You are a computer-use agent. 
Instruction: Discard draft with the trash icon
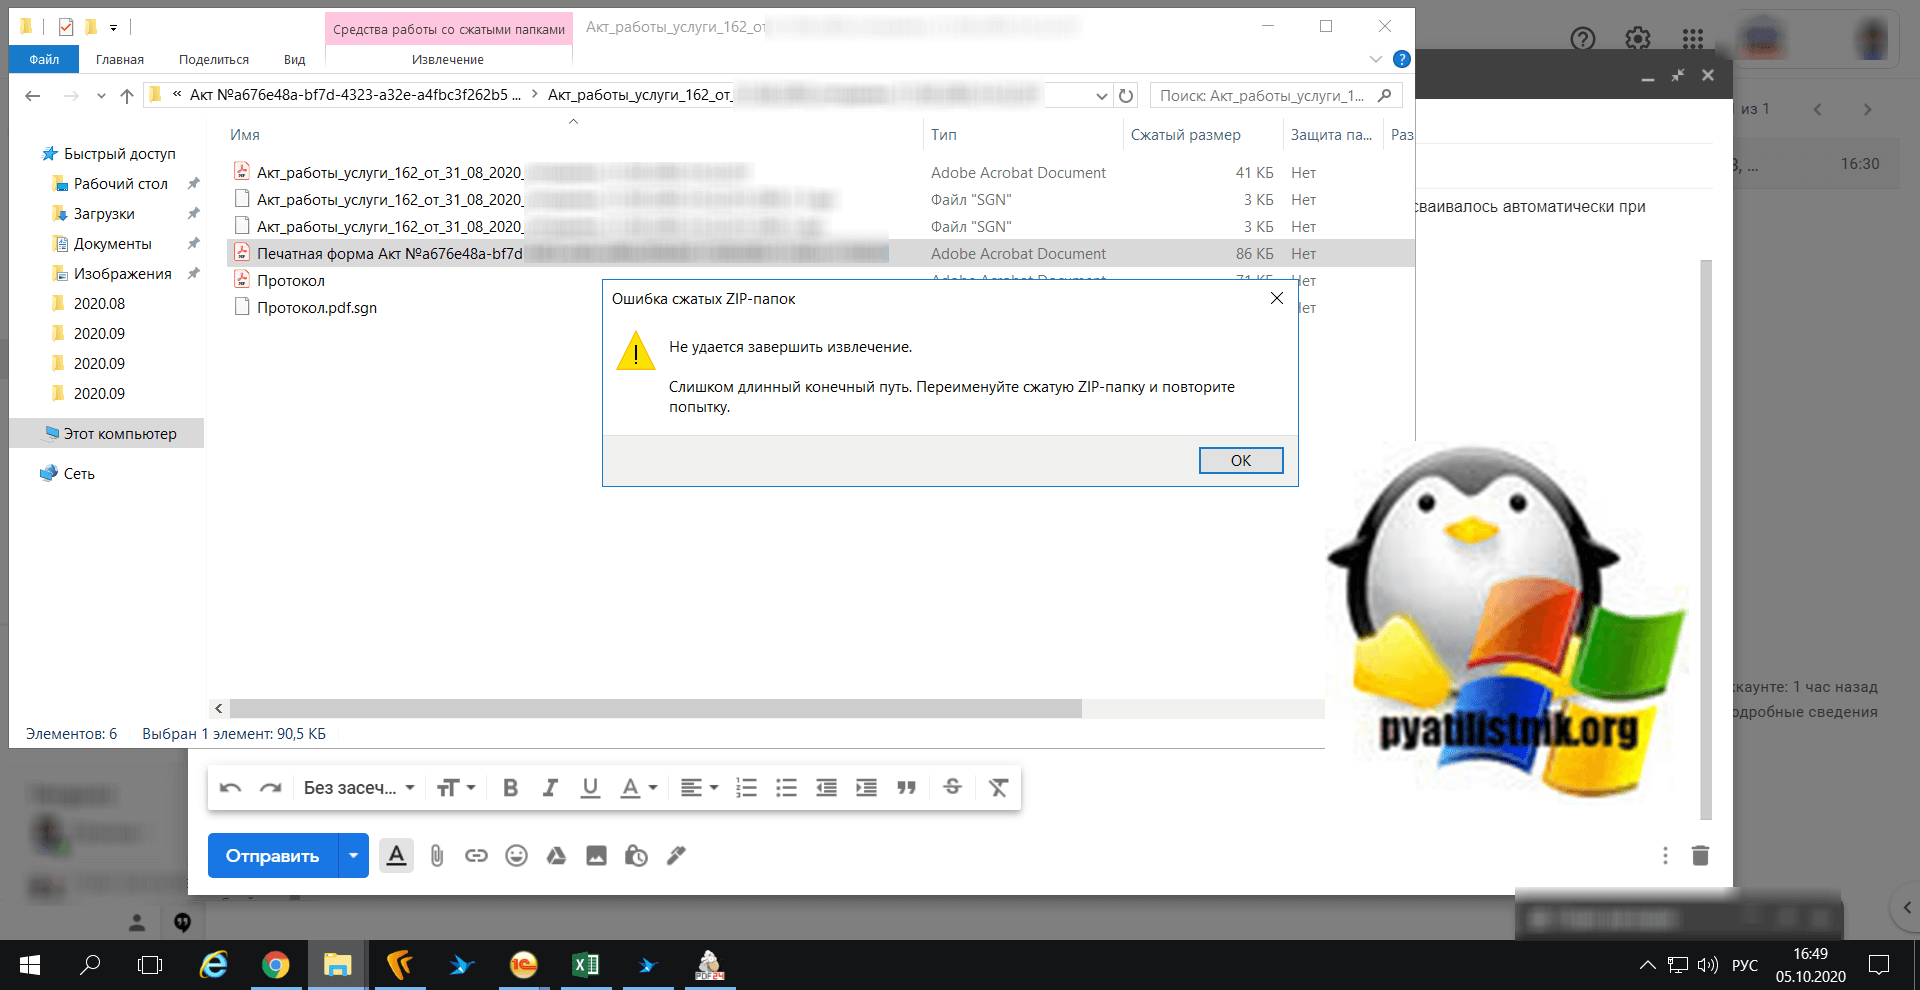(1700, 855)
